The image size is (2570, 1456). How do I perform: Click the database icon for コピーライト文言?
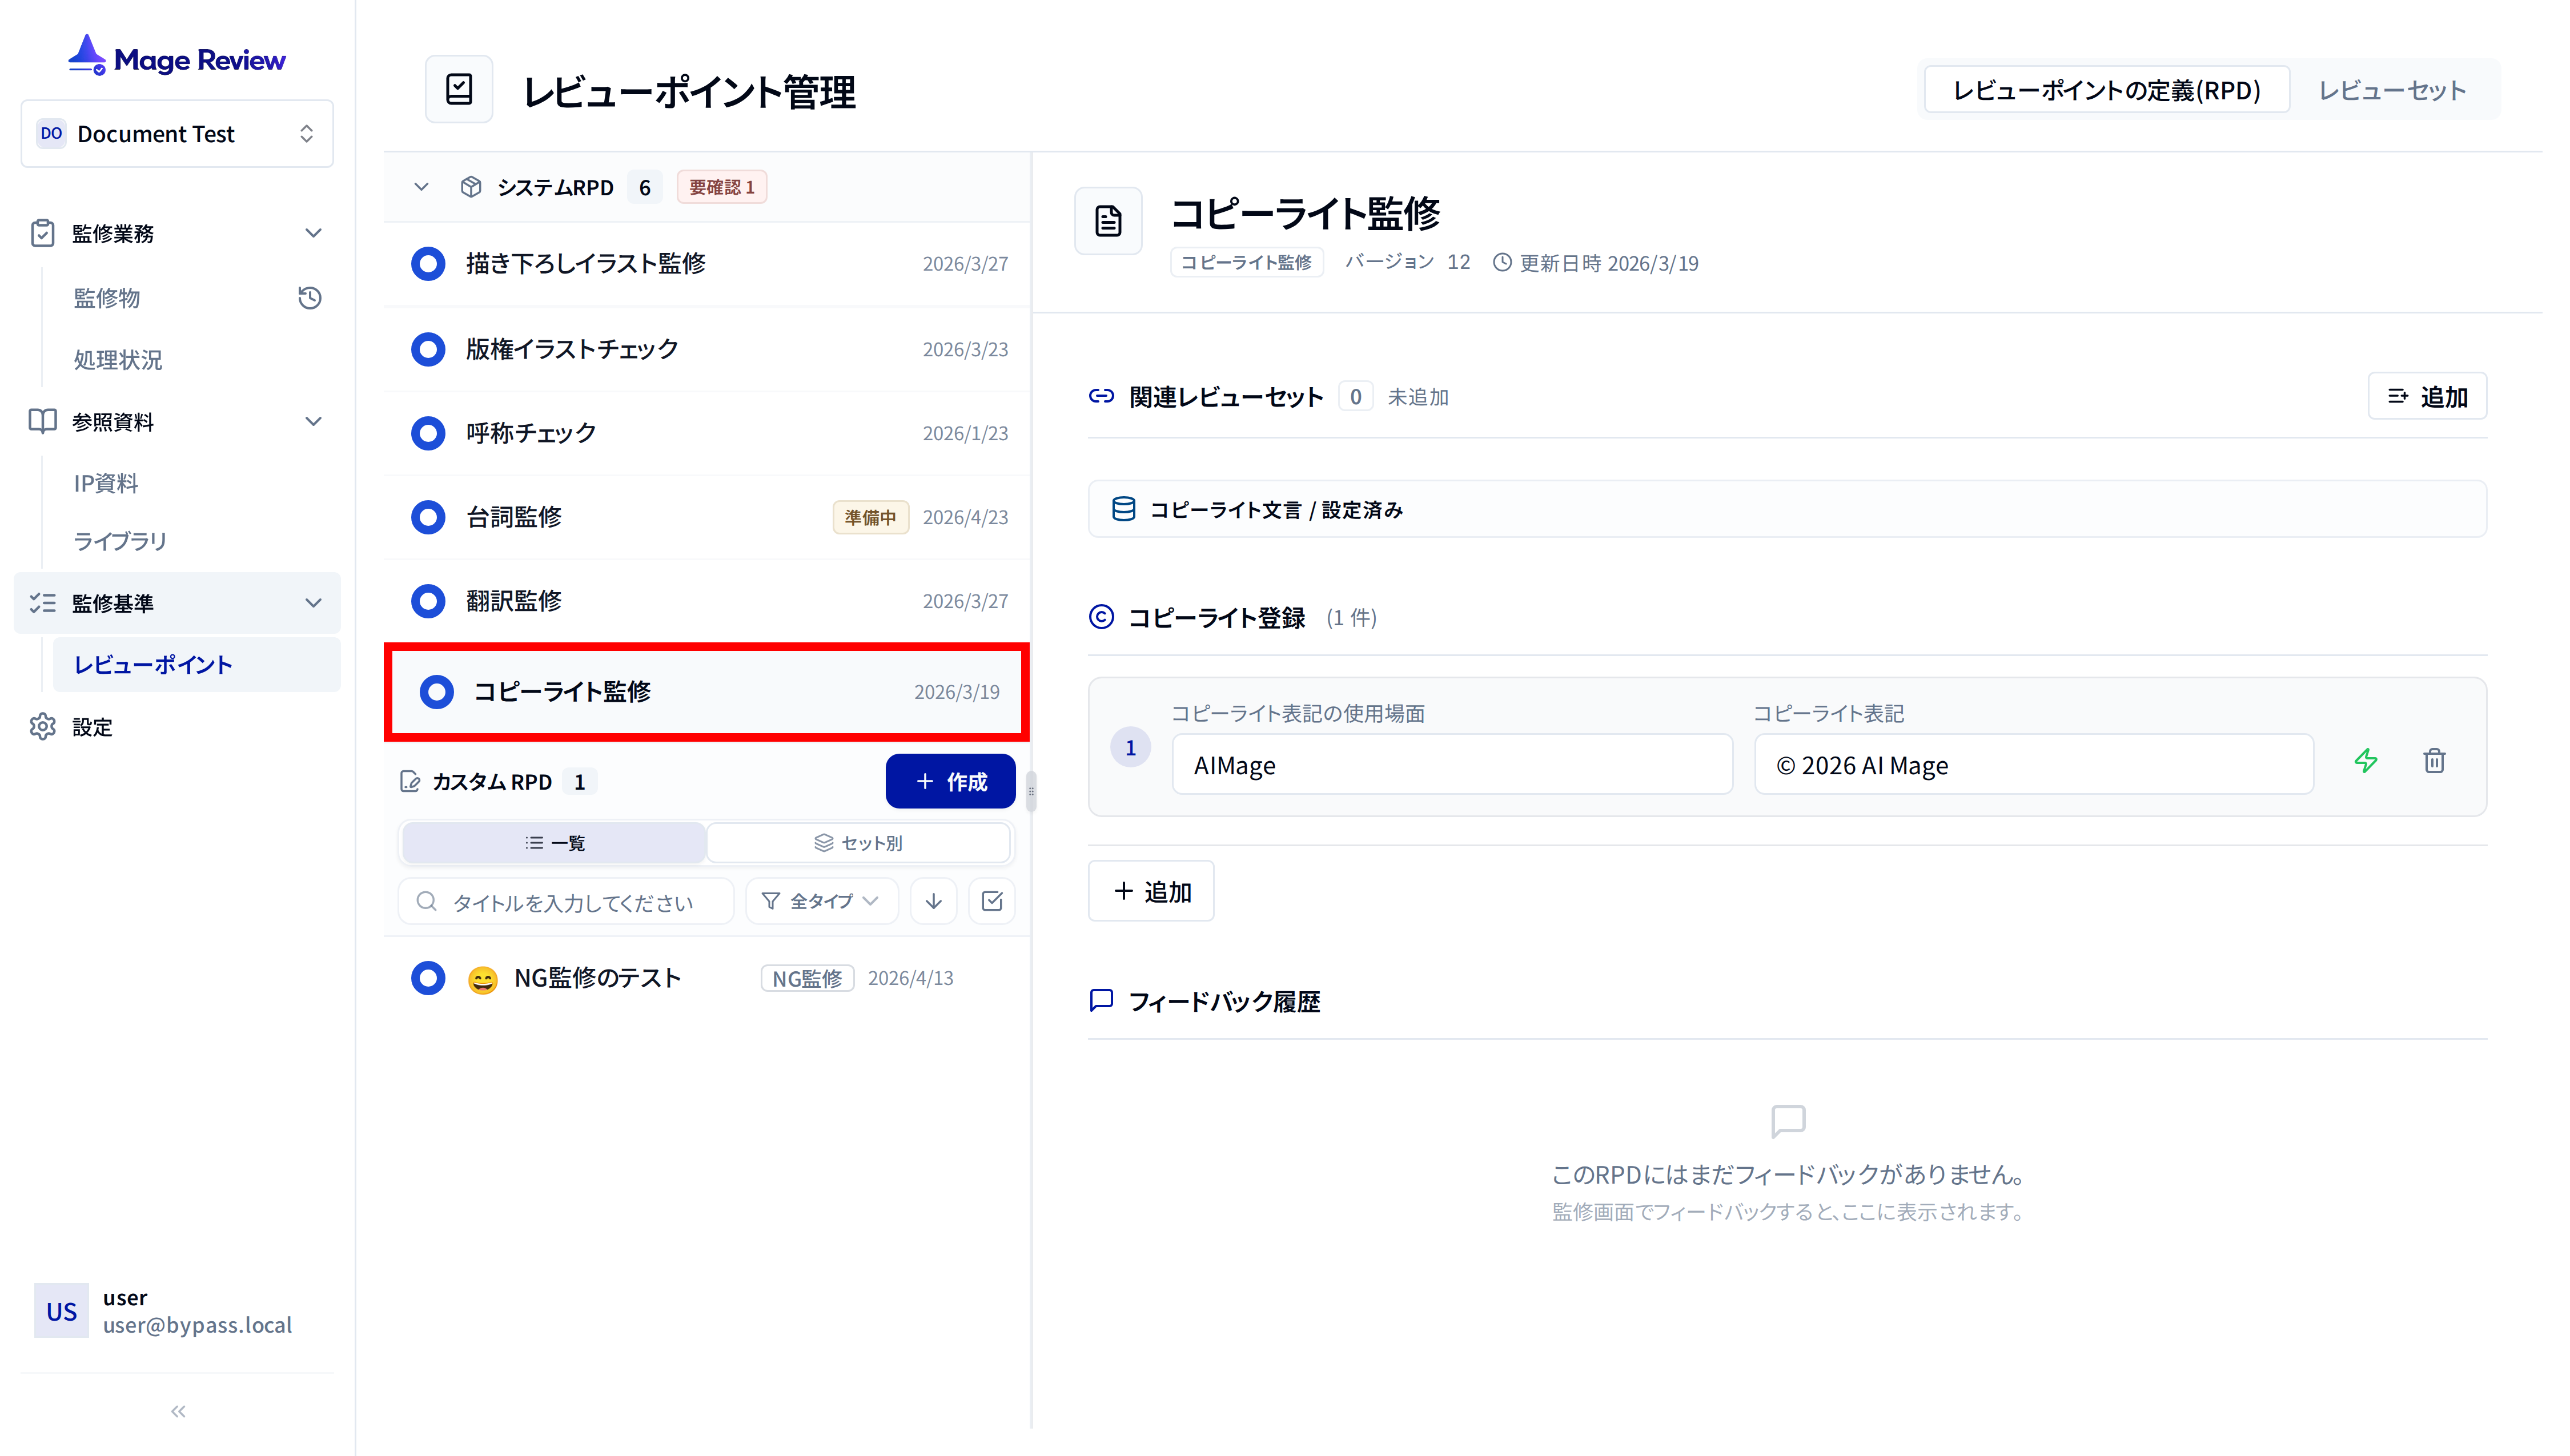(1124, 509)
